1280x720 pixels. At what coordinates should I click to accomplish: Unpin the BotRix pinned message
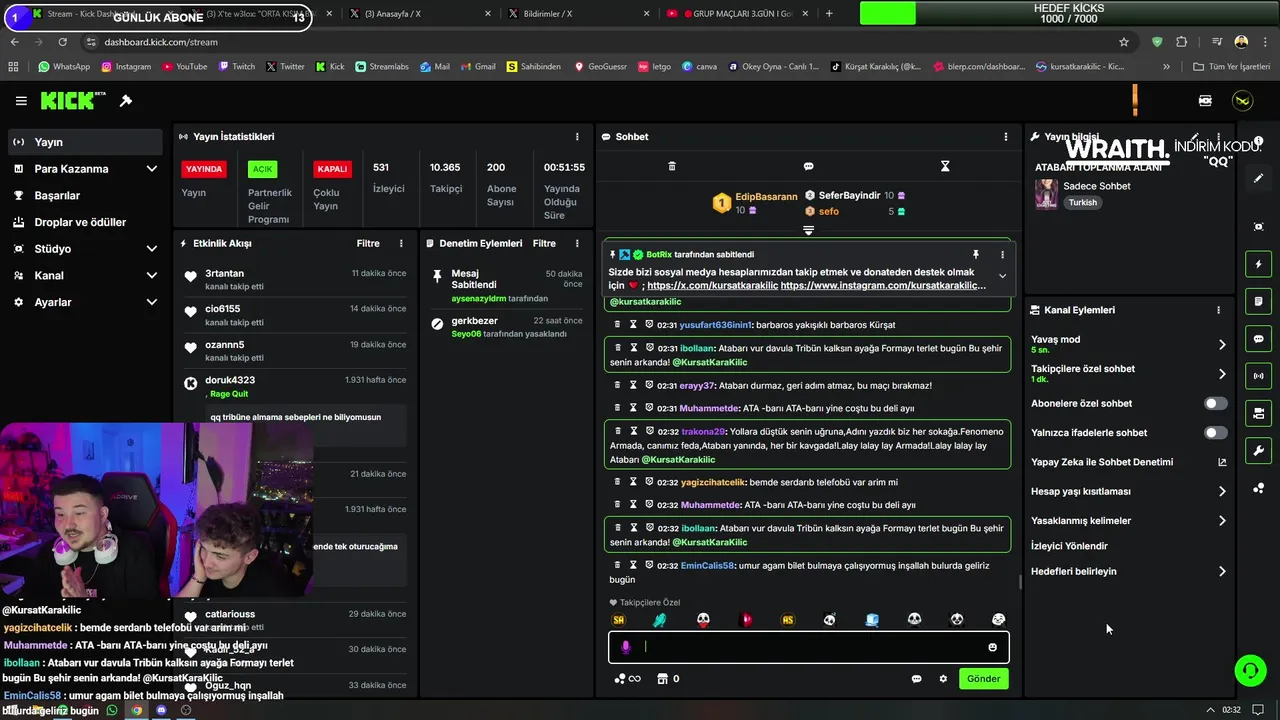point(975,255)
